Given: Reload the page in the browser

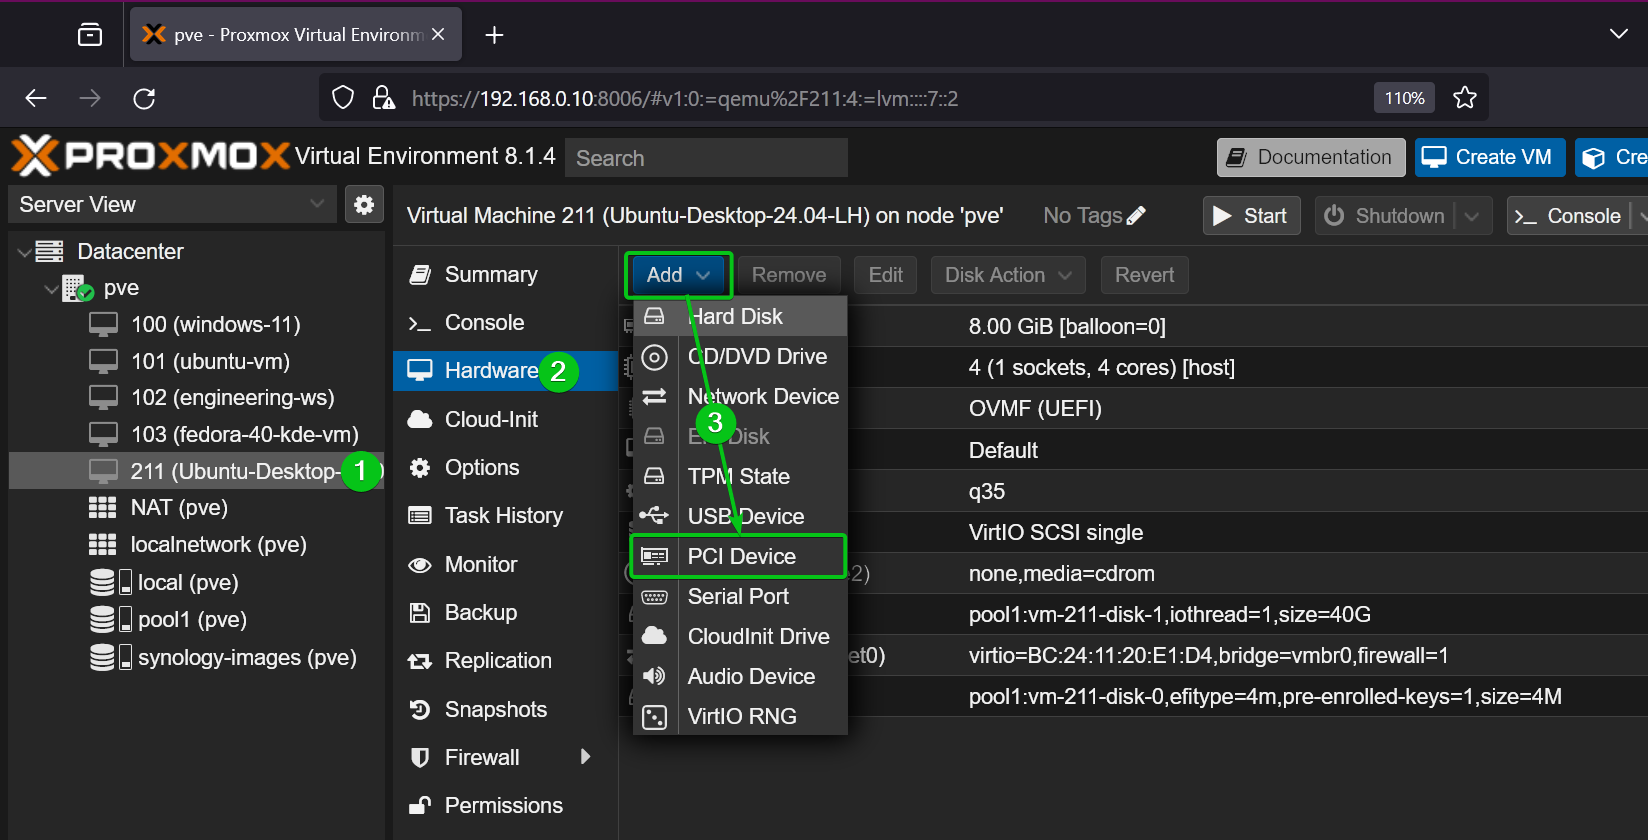Looking at the screenshot, I should tap(144, 98).
